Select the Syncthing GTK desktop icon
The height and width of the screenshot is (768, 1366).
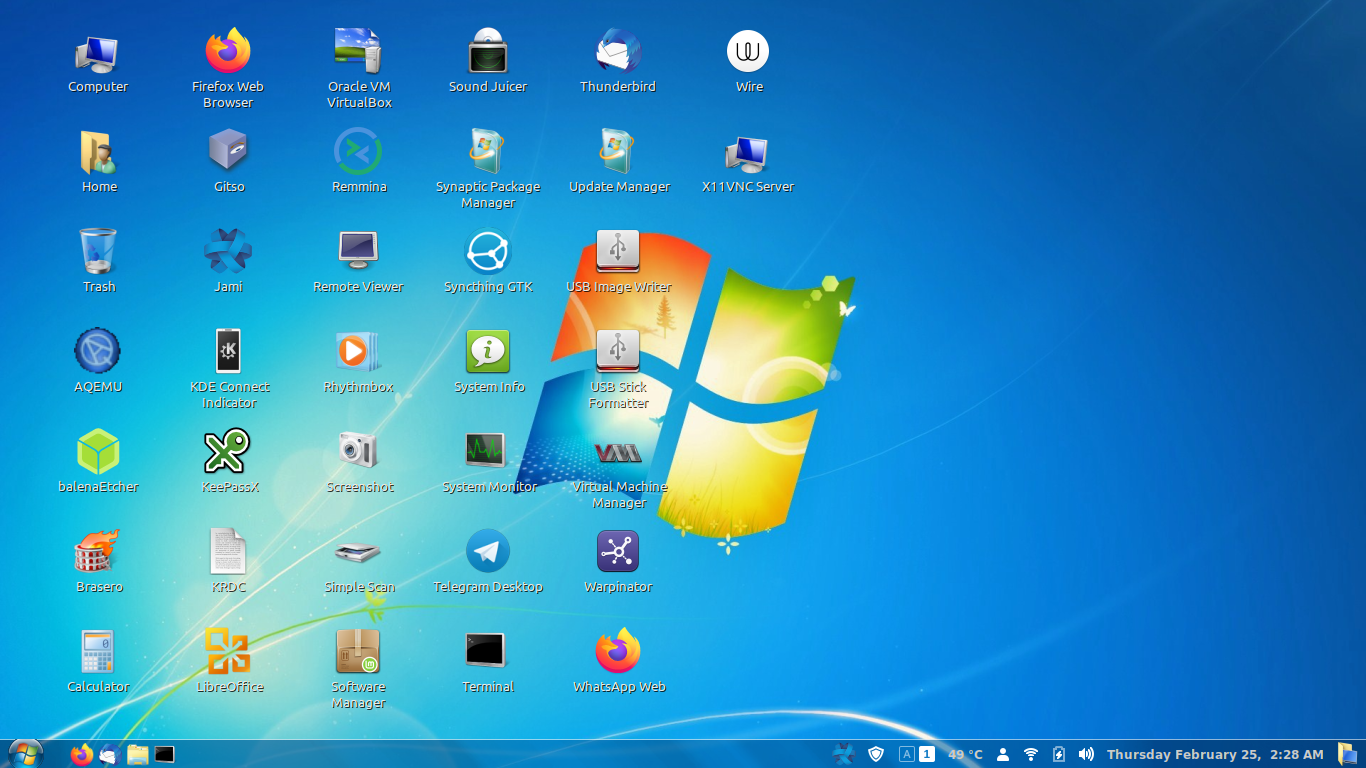tap(488, 252)
